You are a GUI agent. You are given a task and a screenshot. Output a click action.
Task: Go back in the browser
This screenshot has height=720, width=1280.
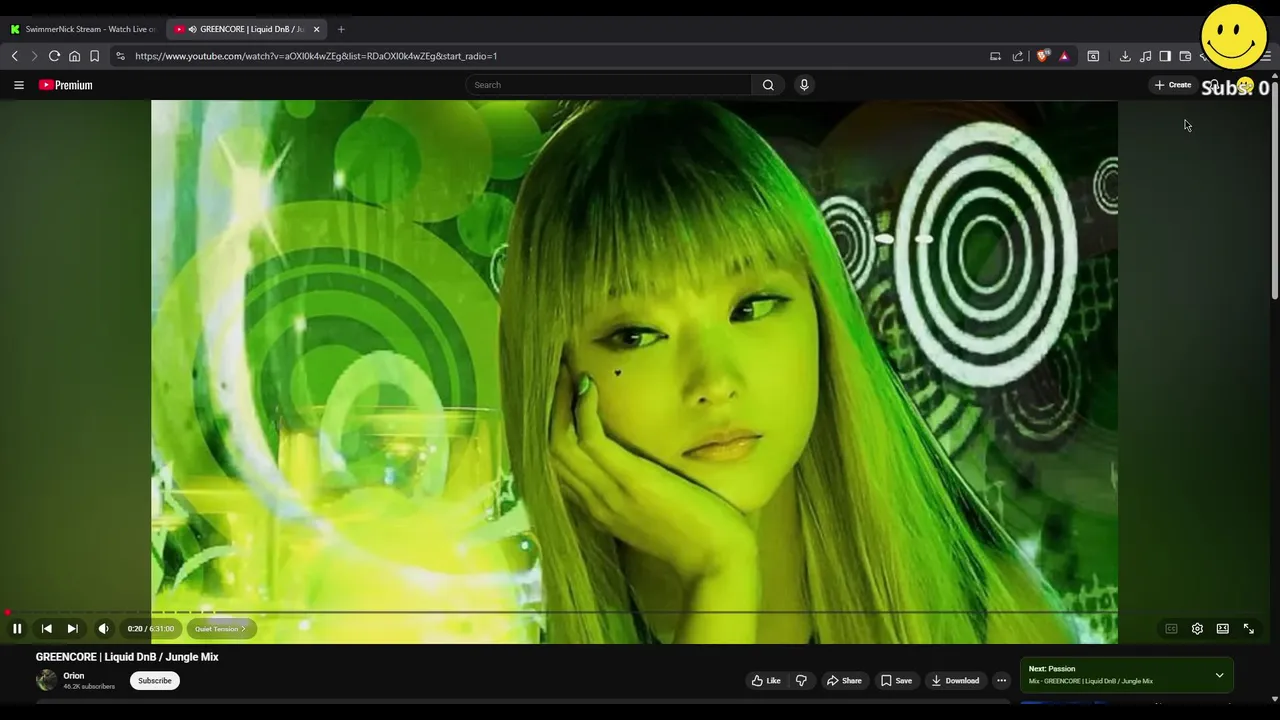click(15, 56)
